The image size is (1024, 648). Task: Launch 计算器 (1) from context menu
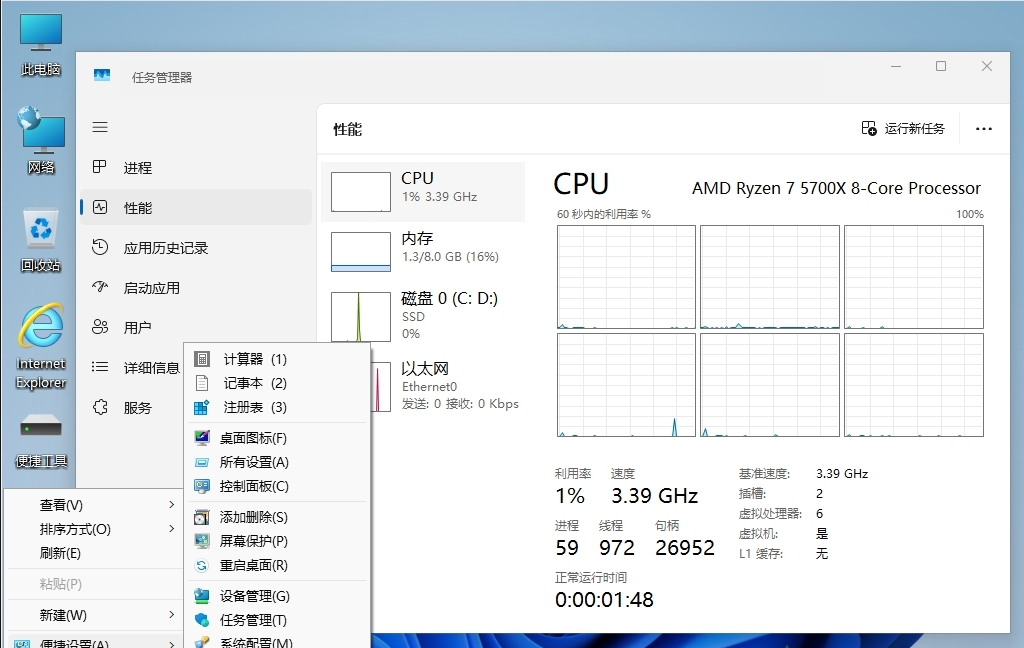tap(278, 359)
